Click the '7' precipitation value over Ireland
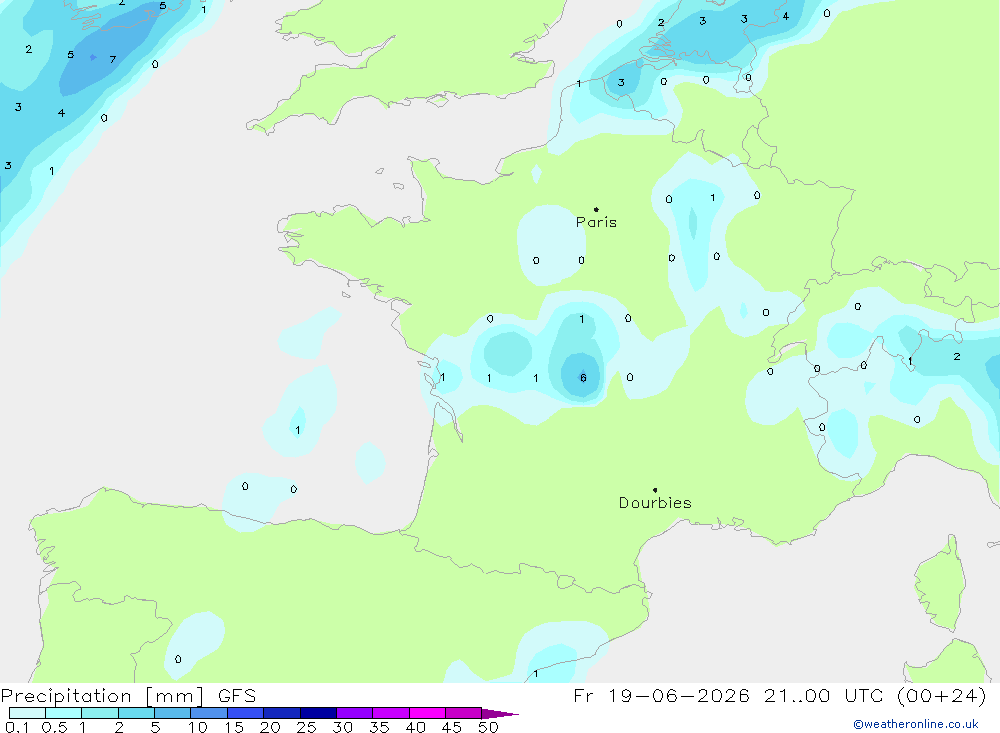The image size is (1000, 733). pyautogui.click(x=113, y=59)
